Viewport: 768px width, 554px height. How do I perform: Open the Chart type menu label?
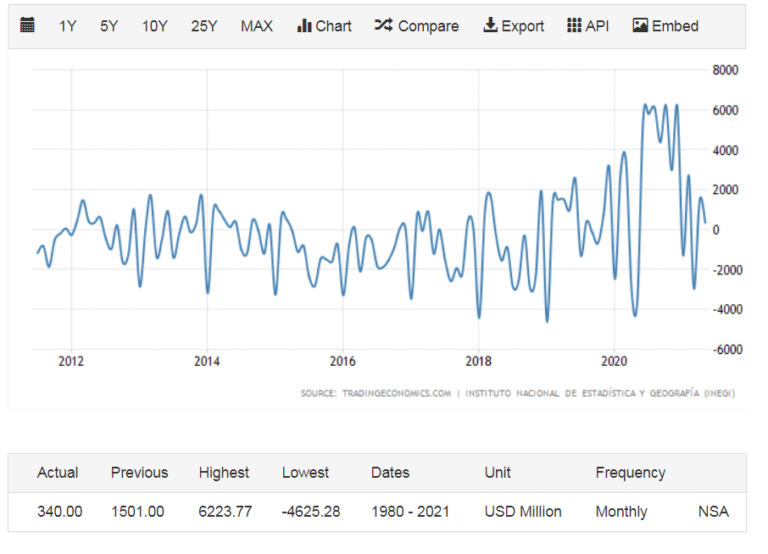click(333, 26)
